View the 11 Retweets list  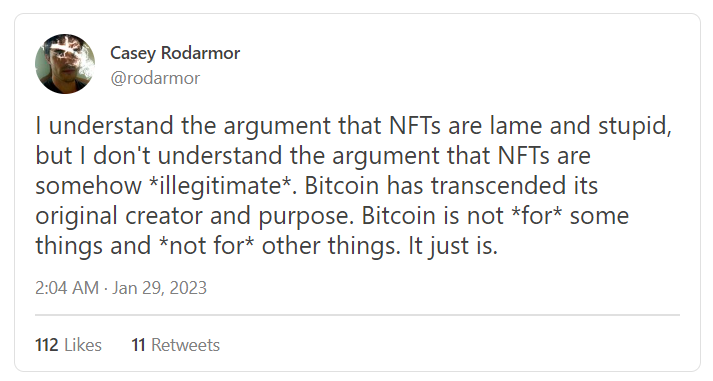[176, 345]
